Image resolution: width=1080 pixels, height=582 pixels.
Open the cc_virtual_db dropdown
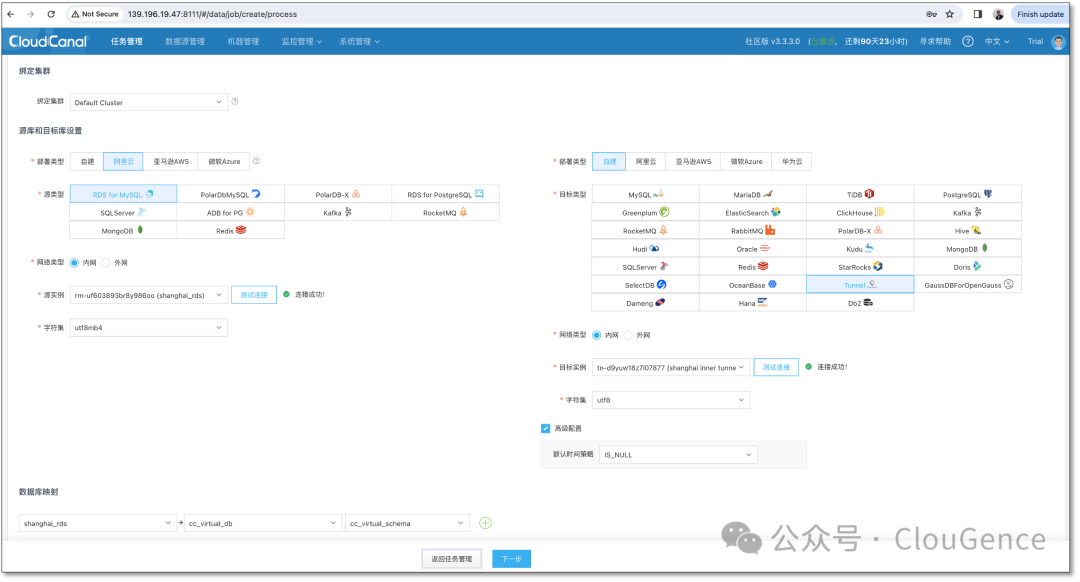(x=262, y=523)
